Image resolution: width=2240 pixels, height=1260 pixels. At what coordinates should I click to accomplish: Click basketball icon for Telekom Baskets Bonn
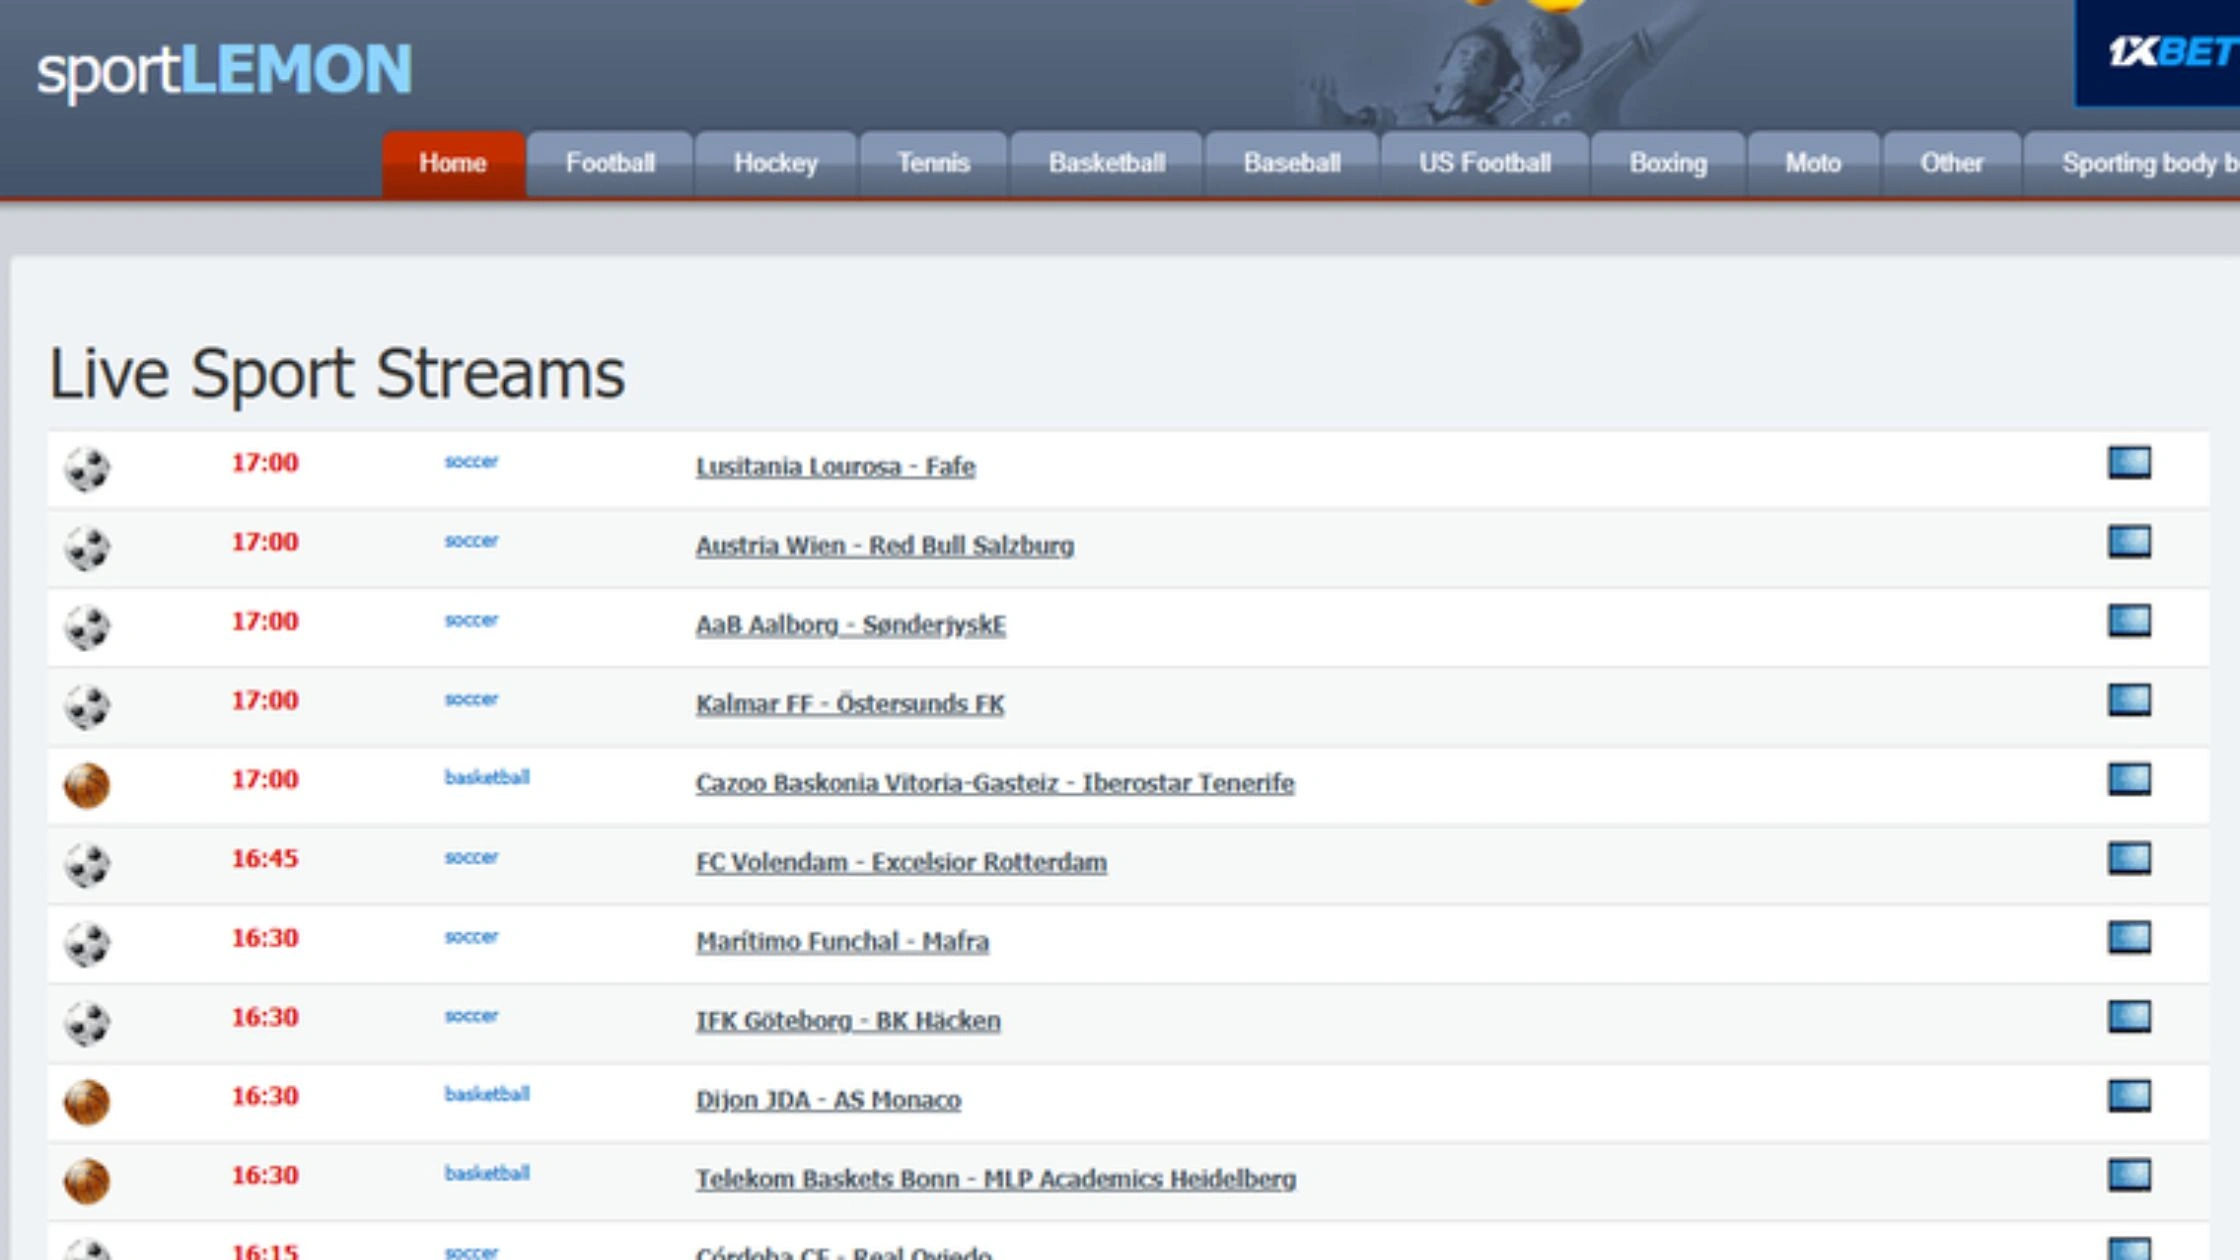point(87,1181)
